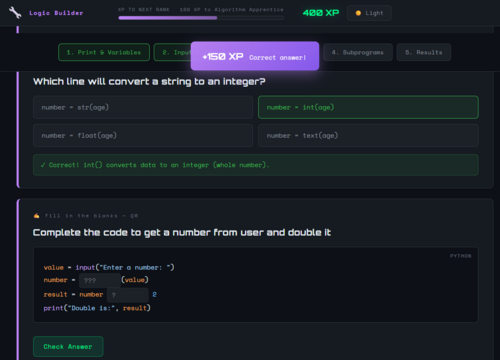
Task: Click the 'fill in the blanks – Q6' label
Action: [91, 216]
